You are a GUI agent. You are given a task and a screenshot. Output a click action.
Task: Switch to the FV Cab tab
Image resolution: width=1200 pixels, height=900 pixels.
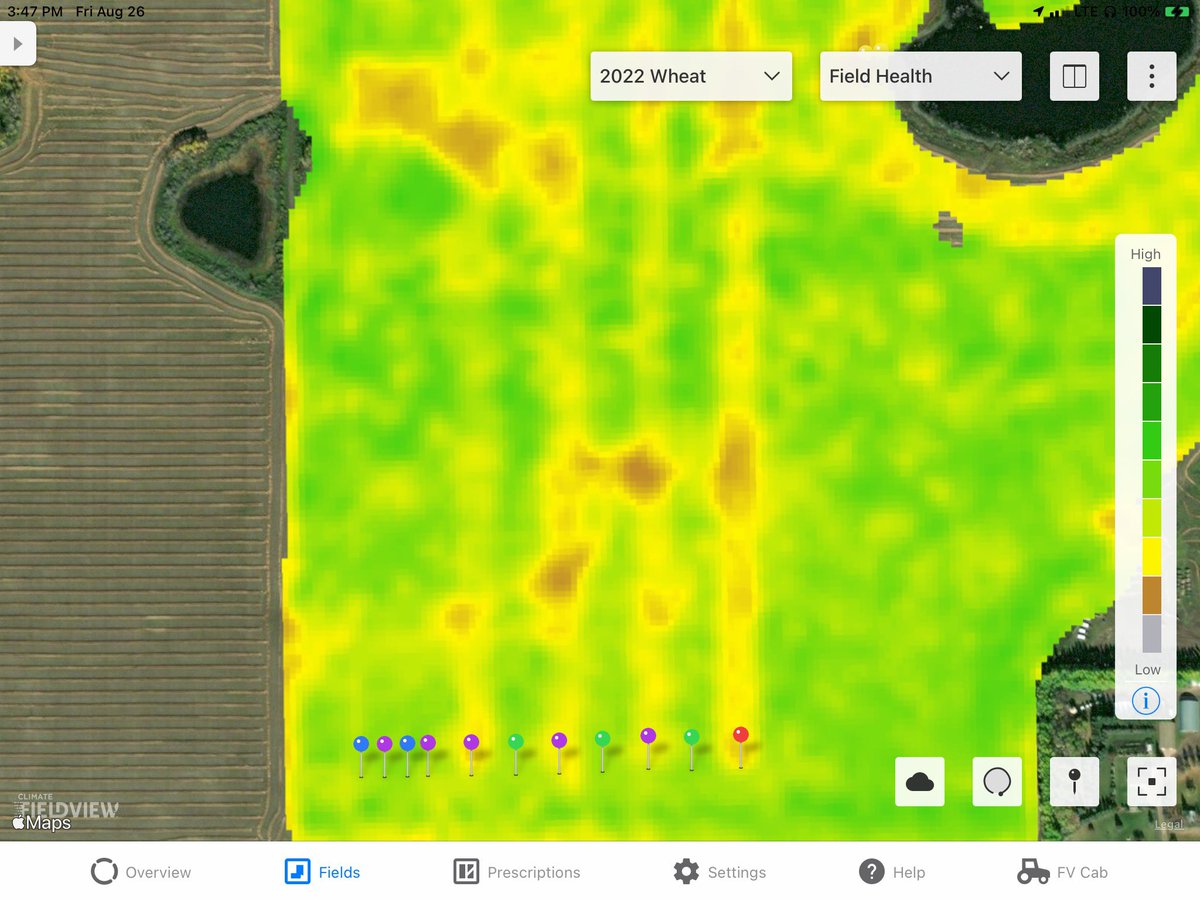pos(1063,872)
